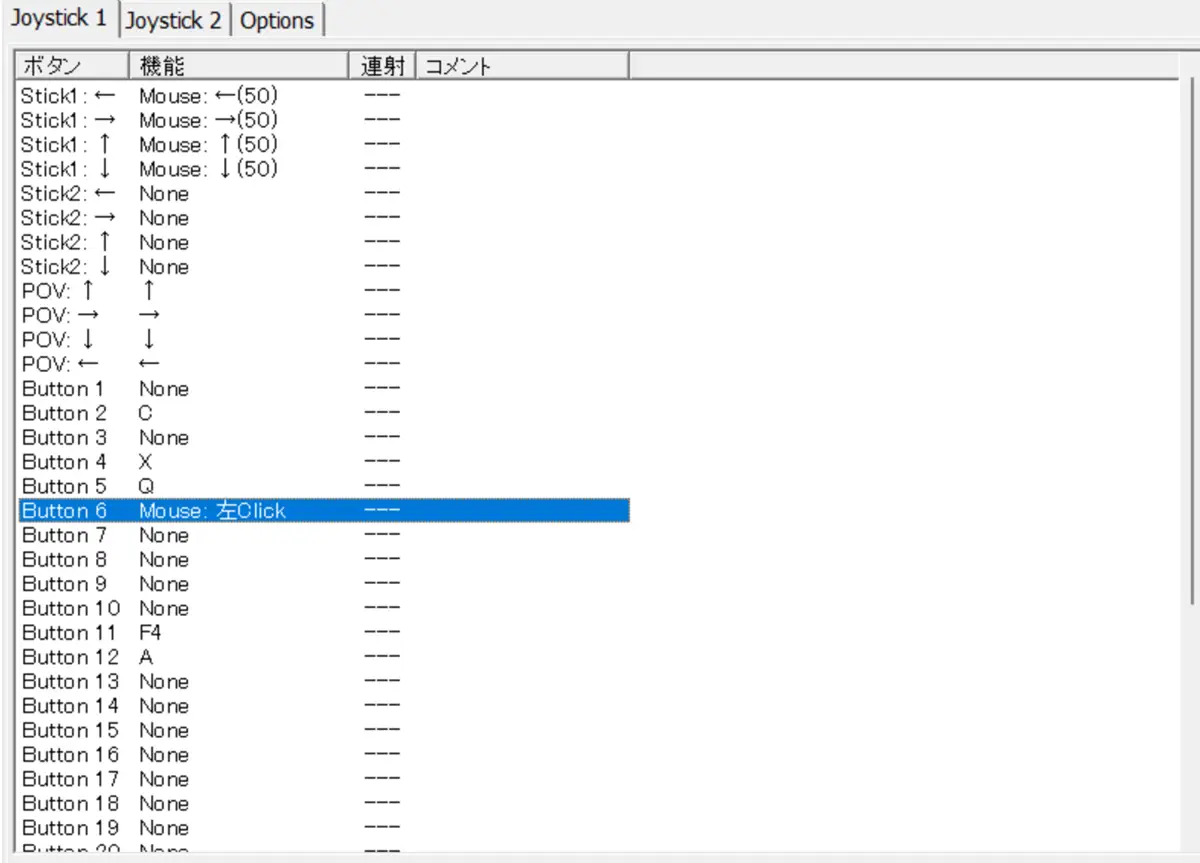This screenshot has width=1200, height=863.
Task: Click the ボタン column header
Action: tap(71, 66)
